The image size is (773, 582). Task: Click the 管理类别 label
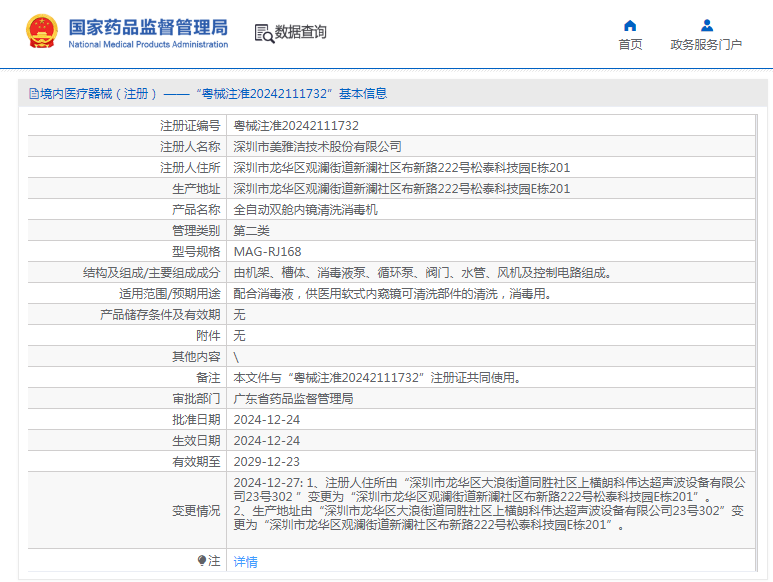tap(196, 231)
